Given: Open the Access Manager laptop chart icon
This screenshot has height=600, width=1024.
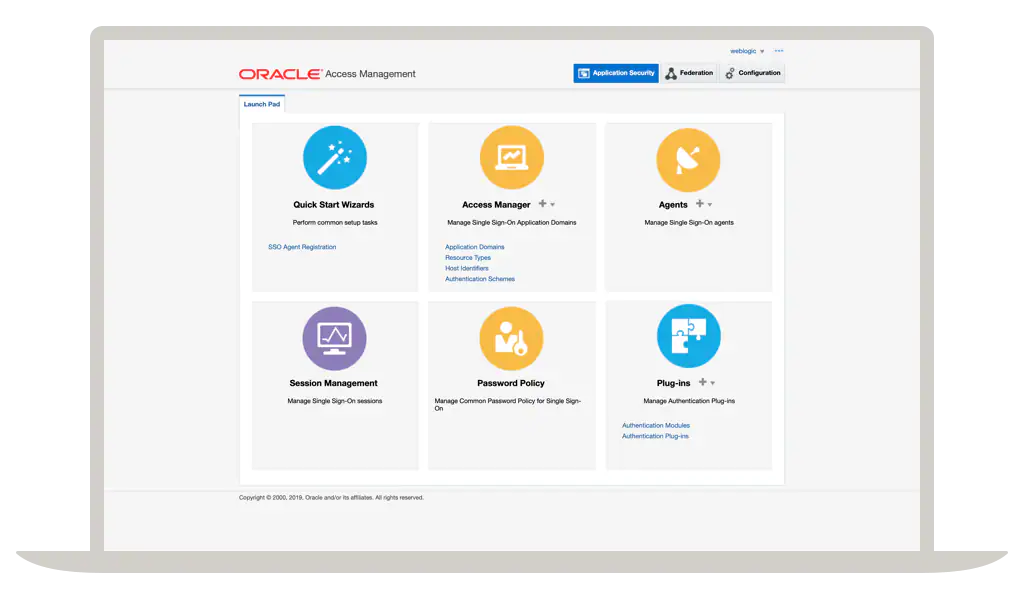Looking at the screenshot, I should [x=511, y=158].
